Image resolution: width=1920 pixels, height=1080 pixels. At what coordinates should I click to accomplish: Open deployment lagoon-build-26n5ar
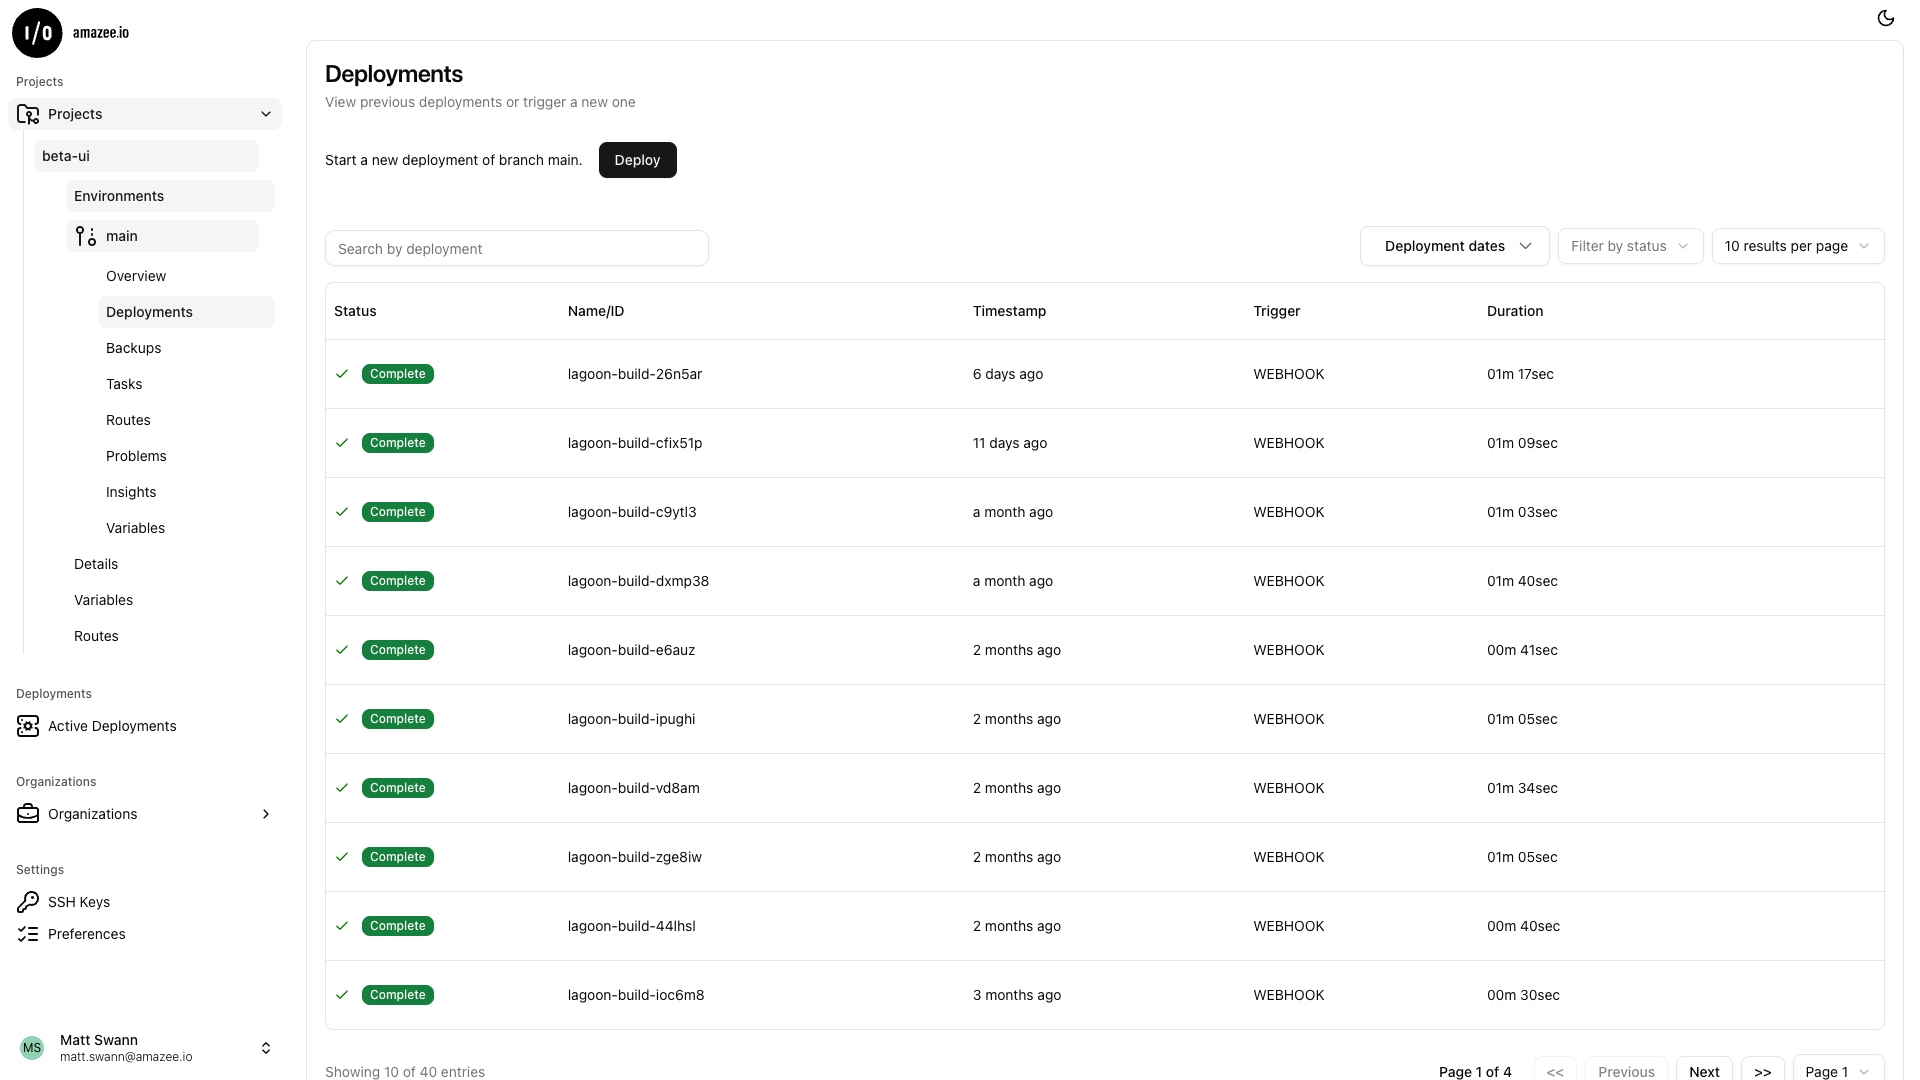(635, 374)
